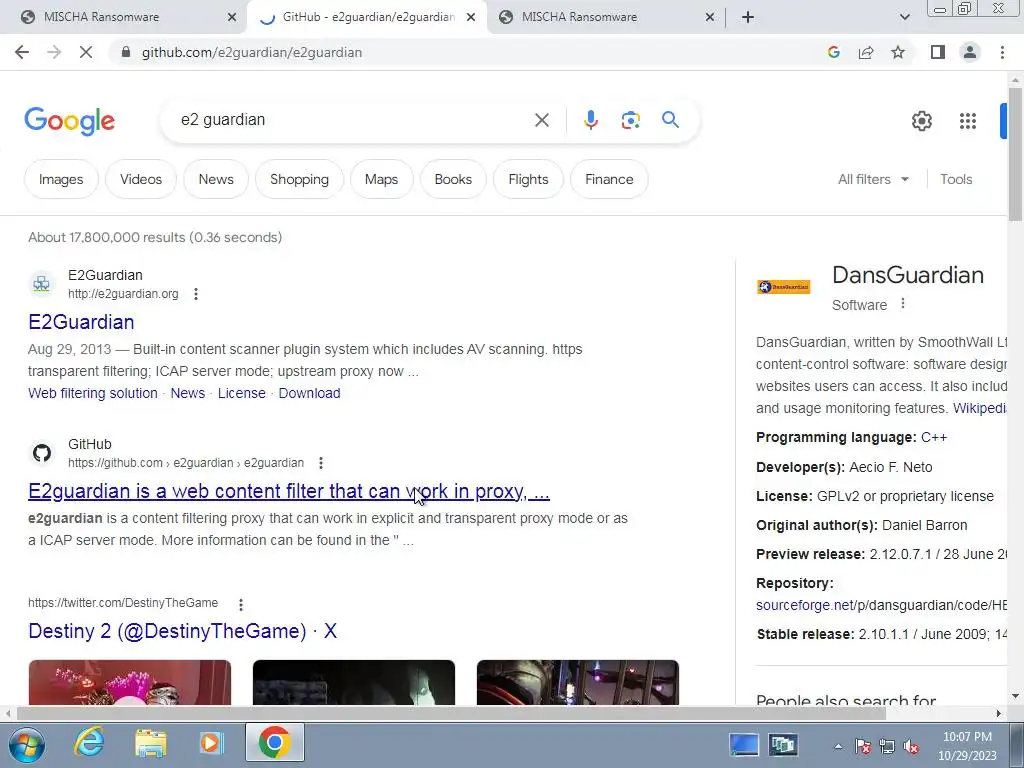Image resolution: width=1024 pixels, height=768 pixels.
Task: Open Chrome three-dot menu
Action: pos(1002,52)
